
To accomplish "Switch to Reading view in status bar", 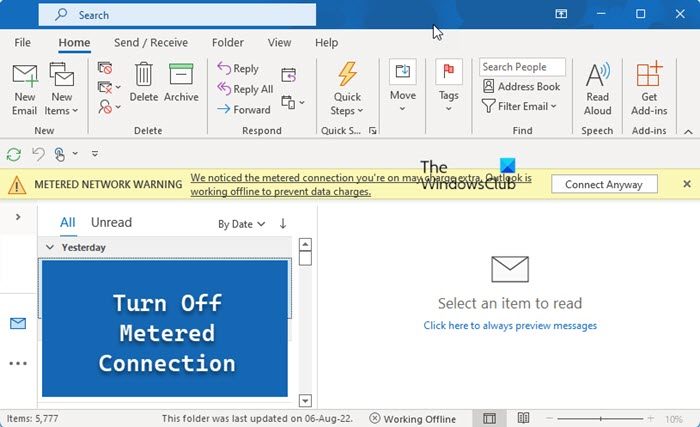I will click(x=523, y=418).
